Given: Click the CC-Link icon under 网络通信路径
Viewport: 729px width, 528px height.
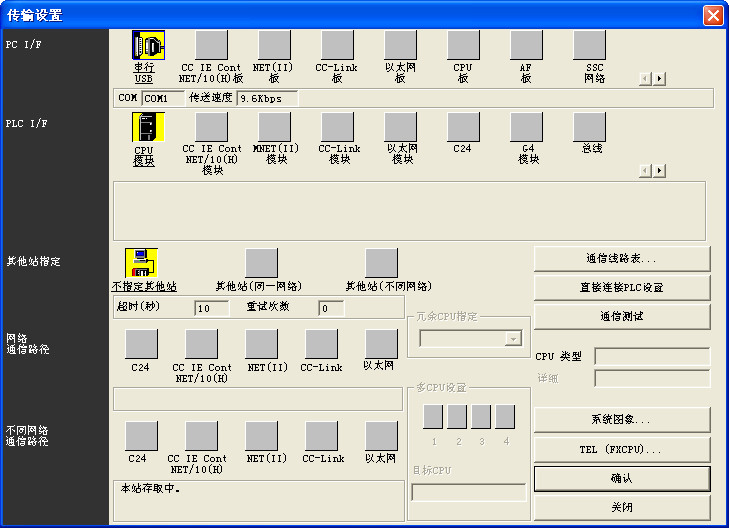Looking at the screenshot, I should (321, 344).
